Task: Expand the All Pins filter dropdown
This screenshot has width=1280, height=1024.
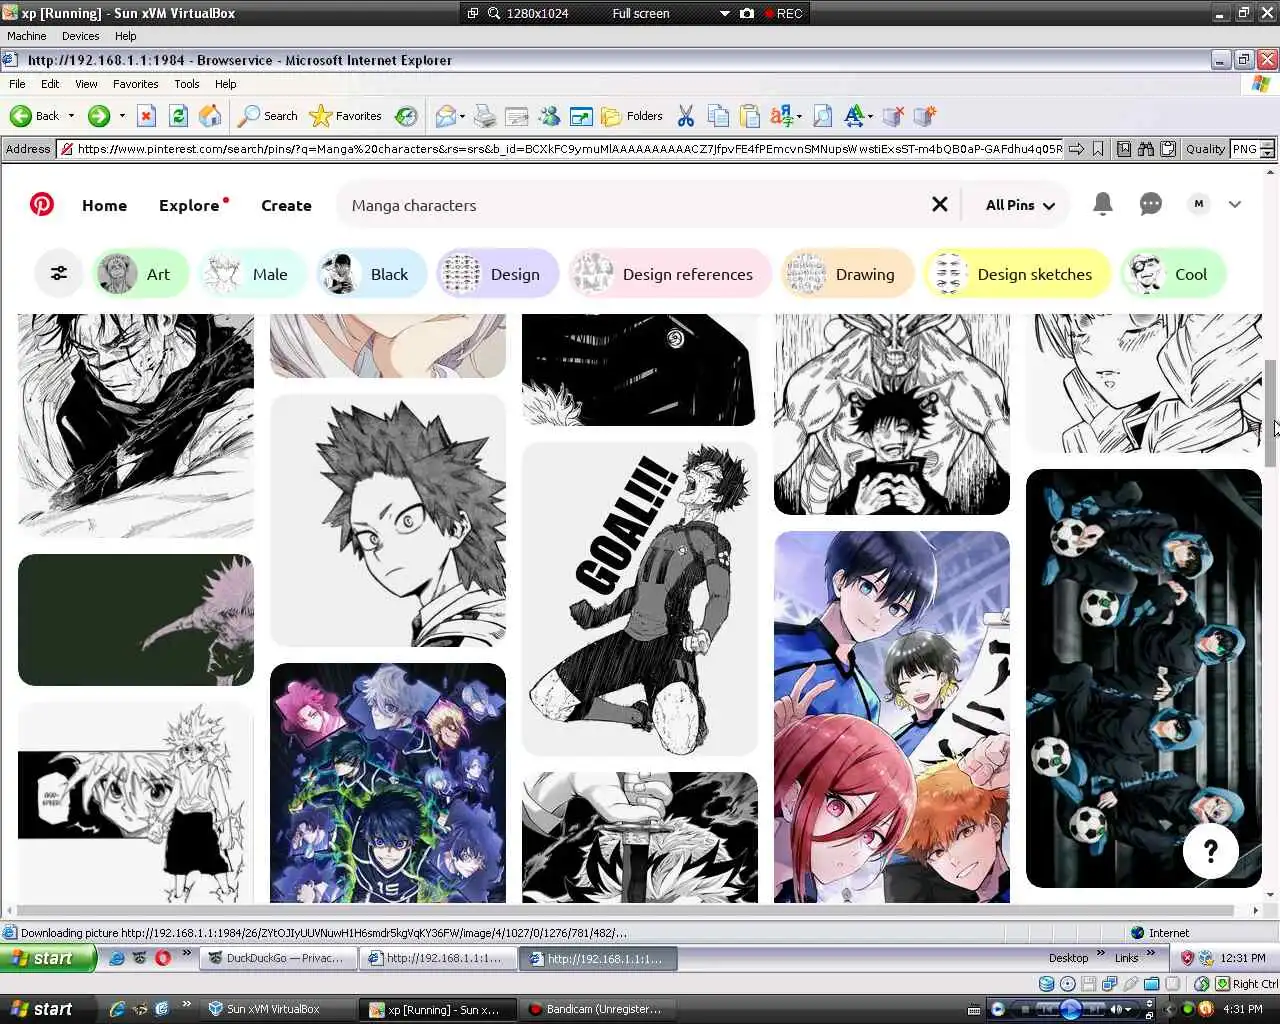Action: coord(1020,205)
